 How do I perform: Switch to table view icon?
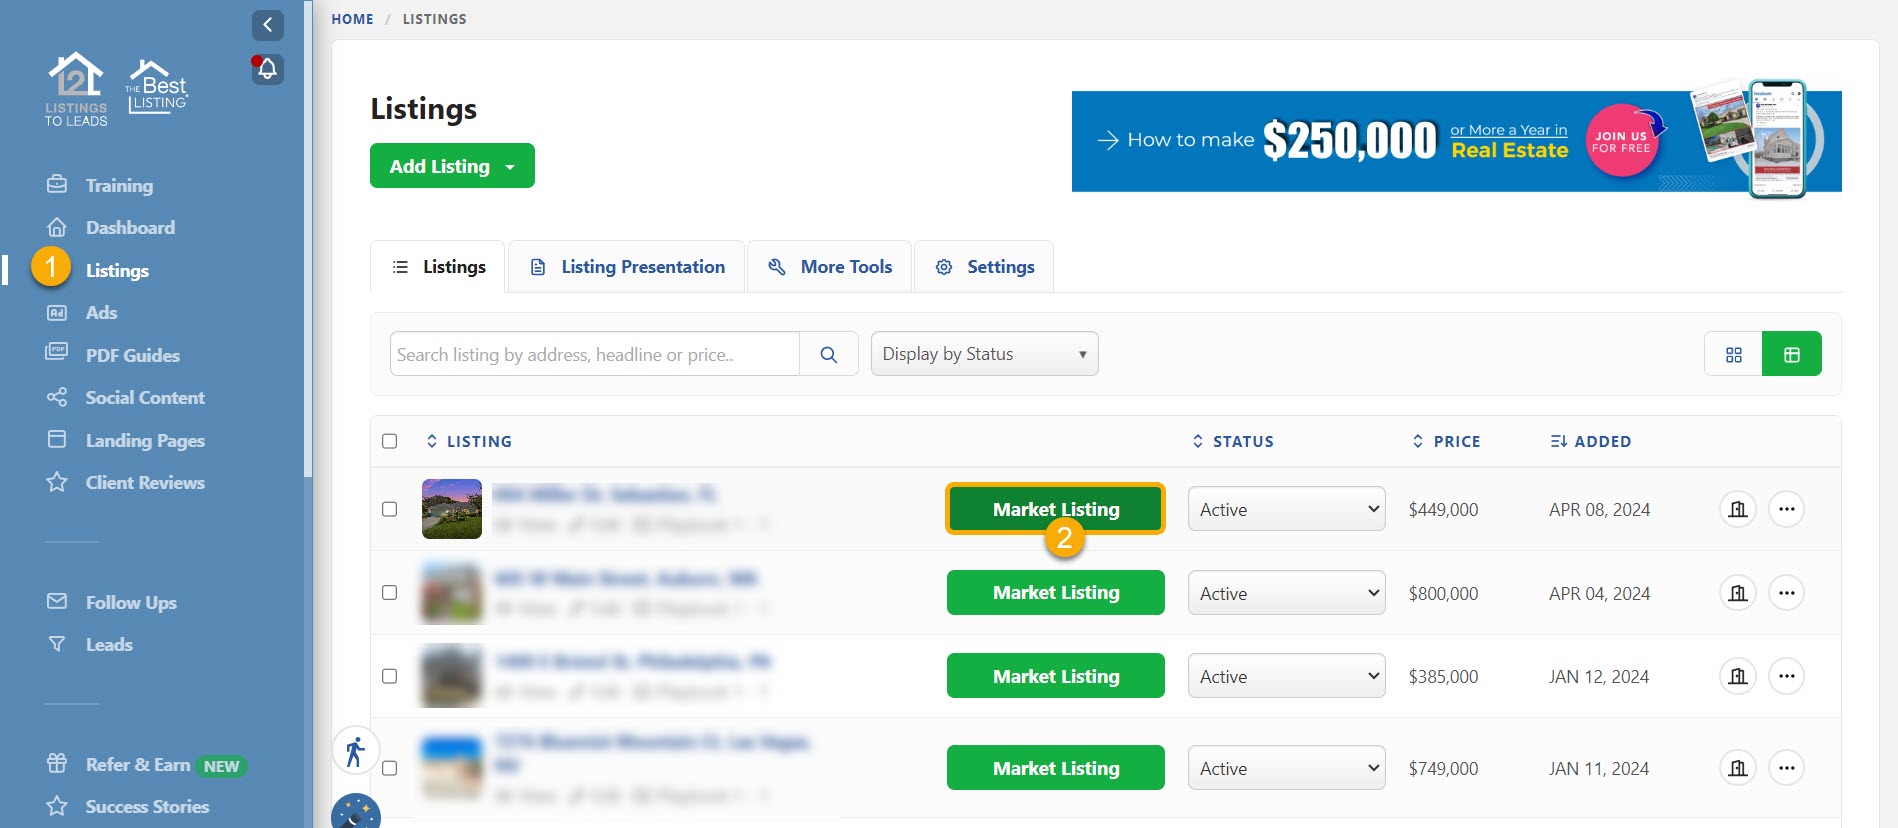pos(1792,354)
